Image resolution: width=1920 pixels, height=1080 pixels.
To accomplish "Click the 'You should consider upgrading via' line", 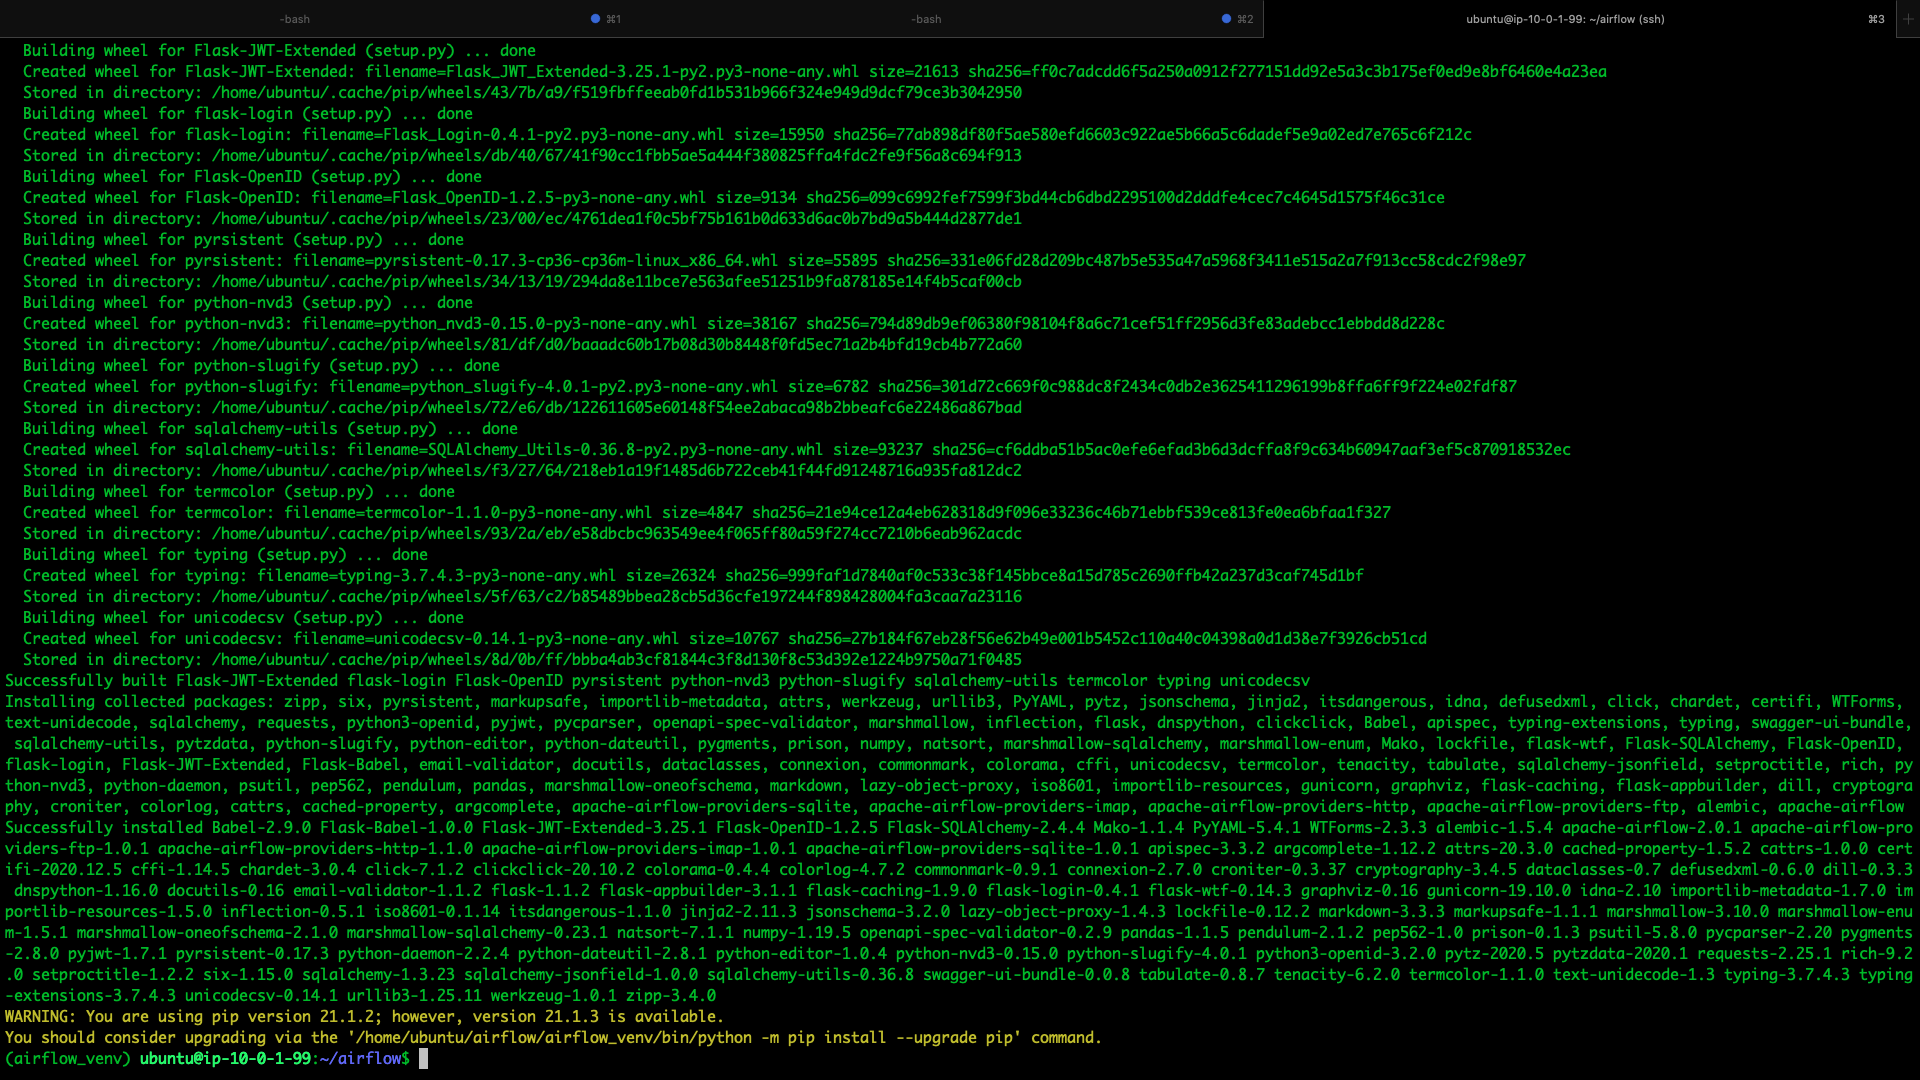I will pos(553,1037).
